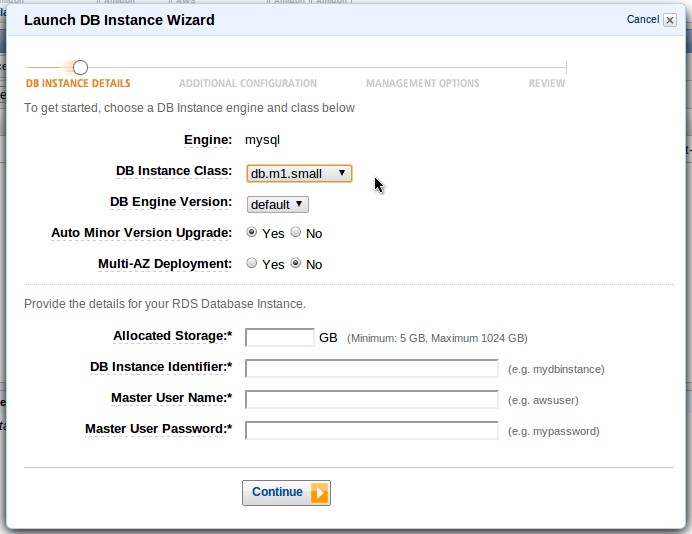Viewport: 692px width, 534px height.
Task: Click the DB Instance Details step circle
Action: [x=80, y=67]
